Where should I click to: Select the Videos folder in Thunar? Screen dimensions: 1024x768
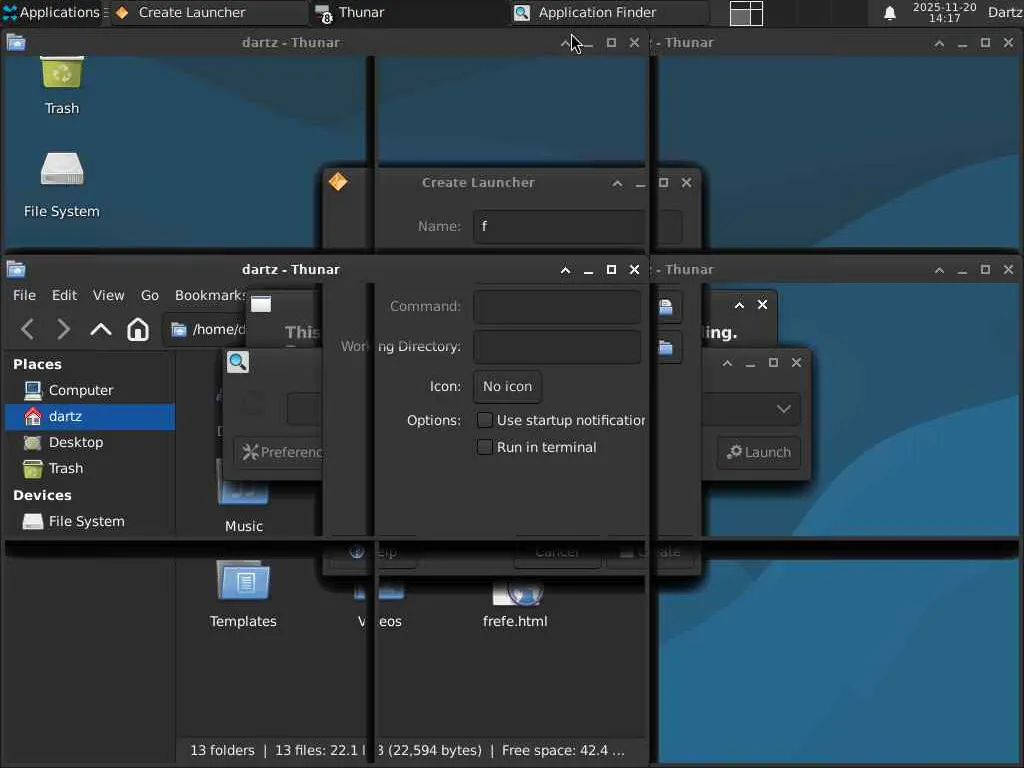(380, 604)
